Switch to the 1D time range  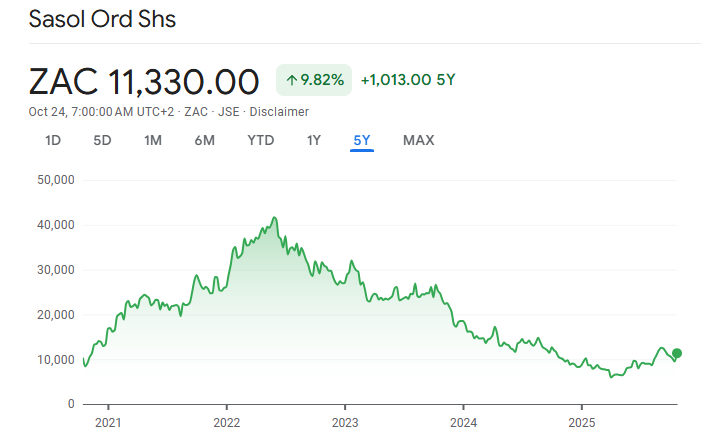[53, 140]
